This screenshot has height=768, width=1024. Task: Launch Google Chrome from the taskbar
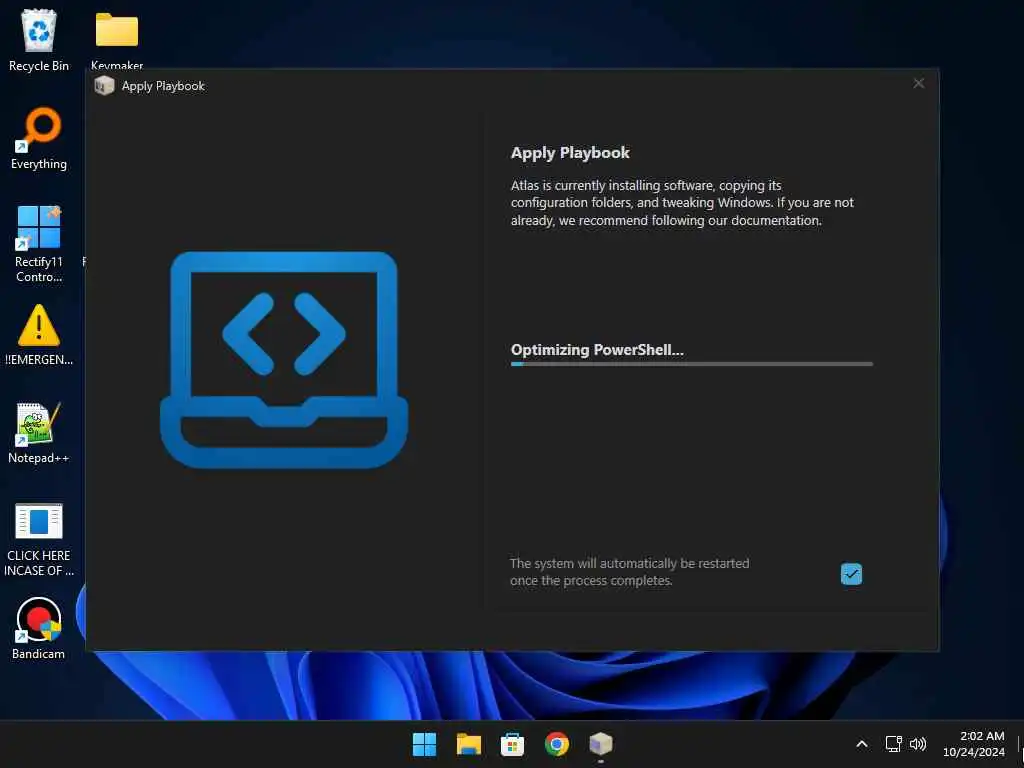pos(556,744)
